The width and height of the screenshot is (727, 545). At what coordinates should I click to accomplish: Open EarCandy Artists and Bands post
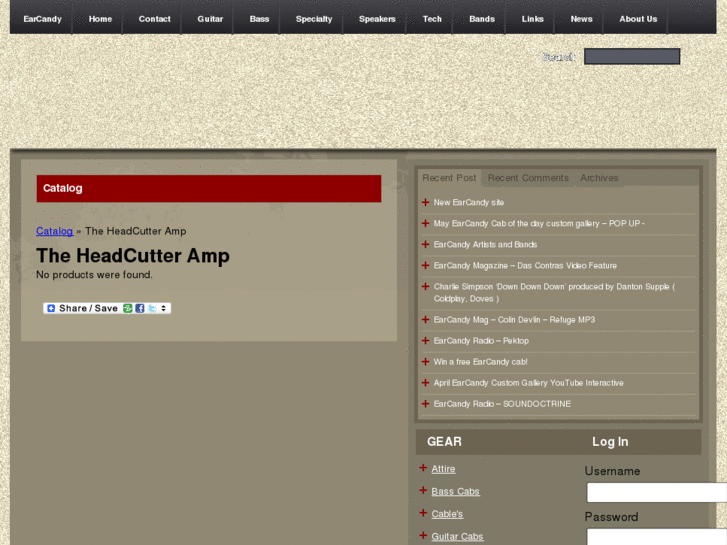click(485, 244)
